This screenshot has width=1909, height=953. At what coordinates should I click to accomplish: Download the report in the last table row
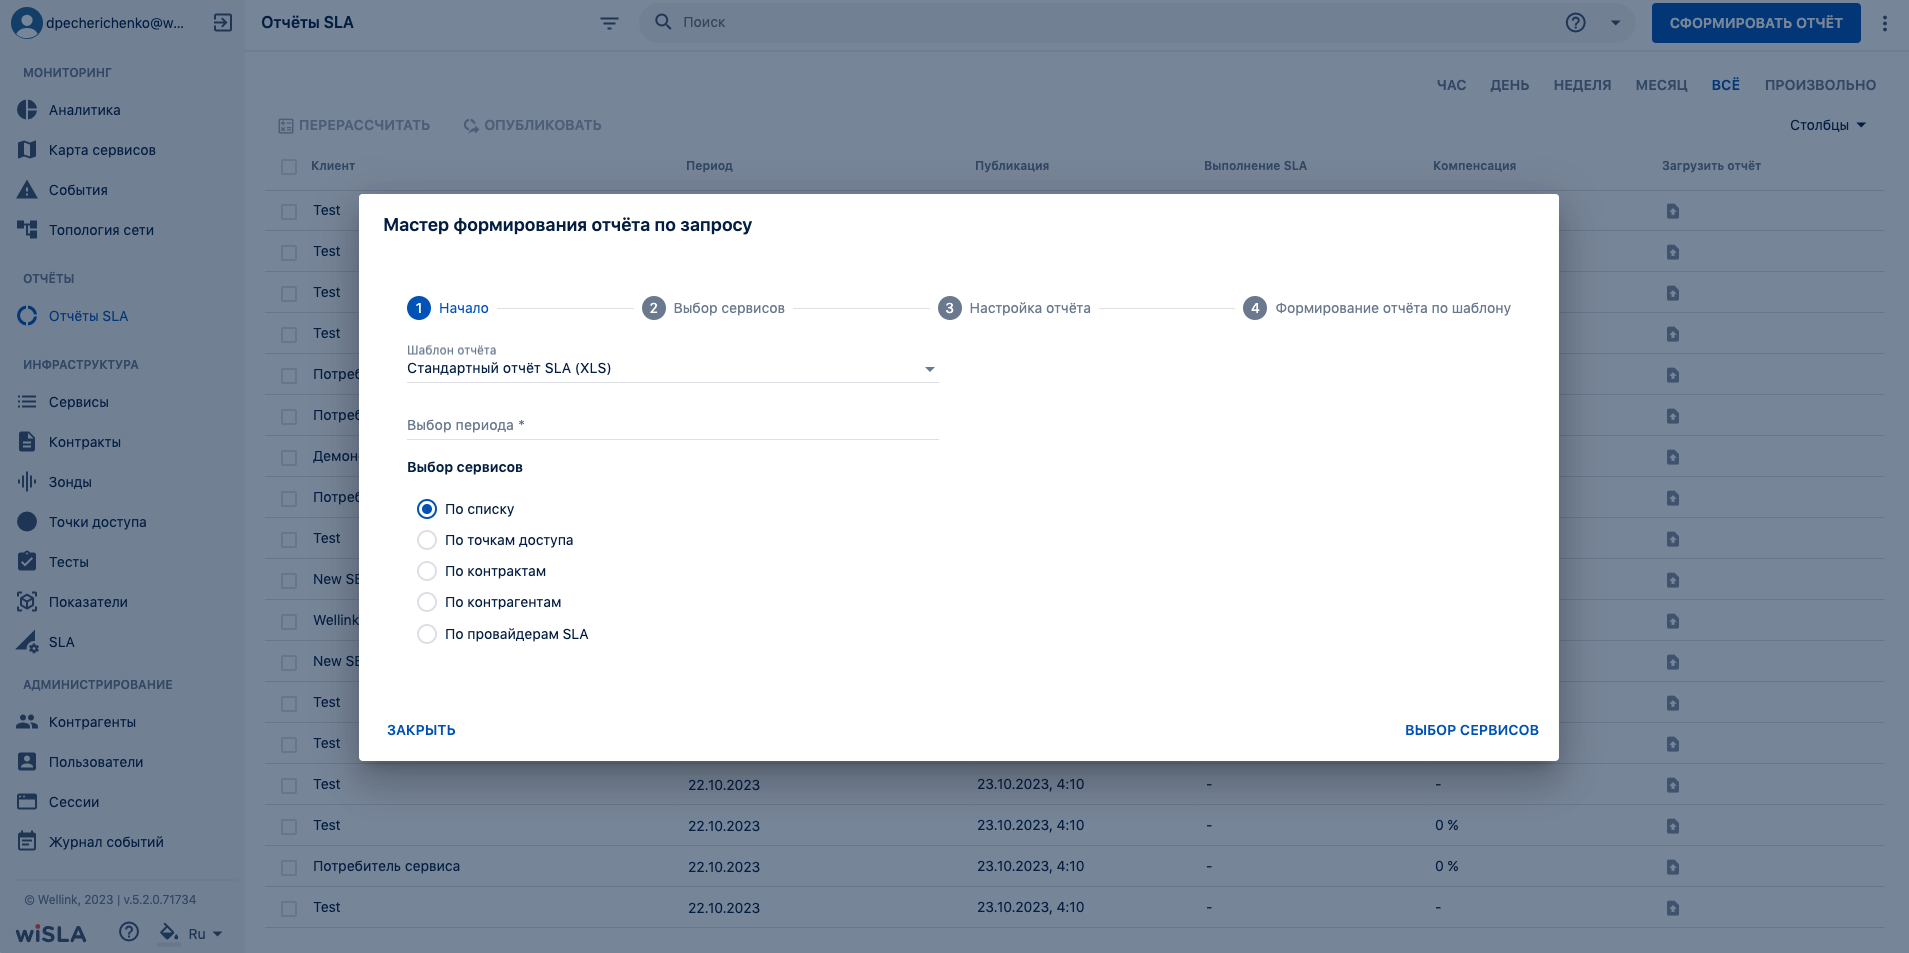click(x=1673, y=908)
